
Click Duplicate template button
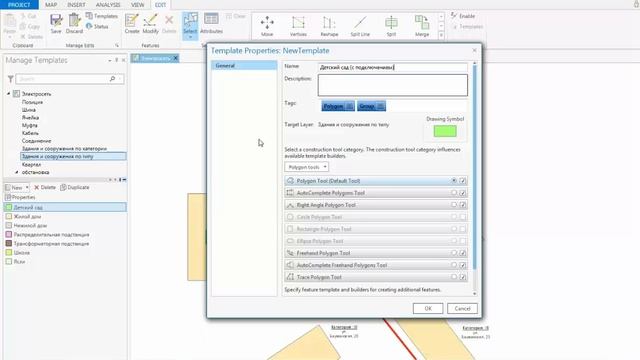pos(75,187)
